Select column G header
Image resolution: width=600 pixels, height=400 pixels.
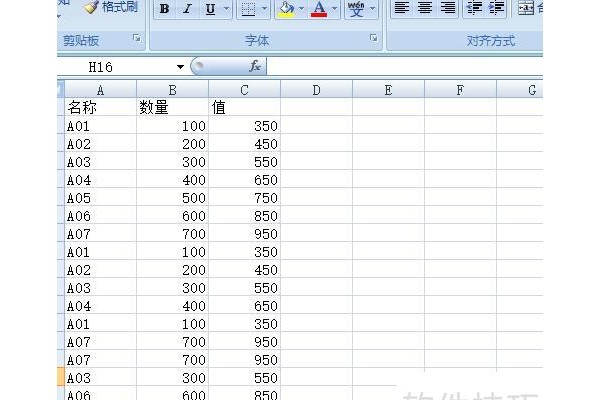coord(520,90)
